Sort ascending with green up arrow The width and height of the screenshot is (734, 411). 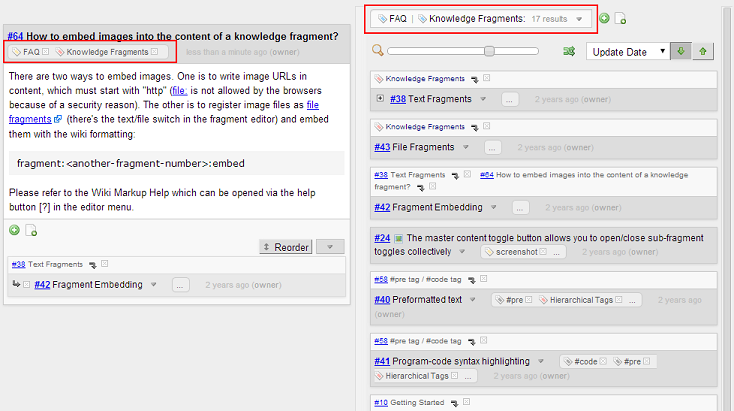tap(703, 51)
